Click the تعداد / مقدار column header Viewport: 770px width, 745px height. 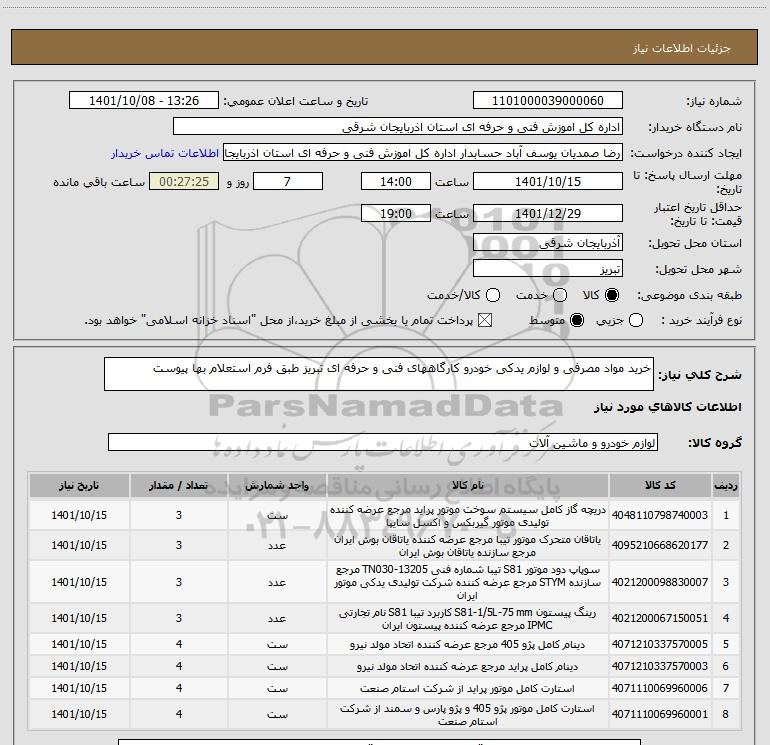179,486
